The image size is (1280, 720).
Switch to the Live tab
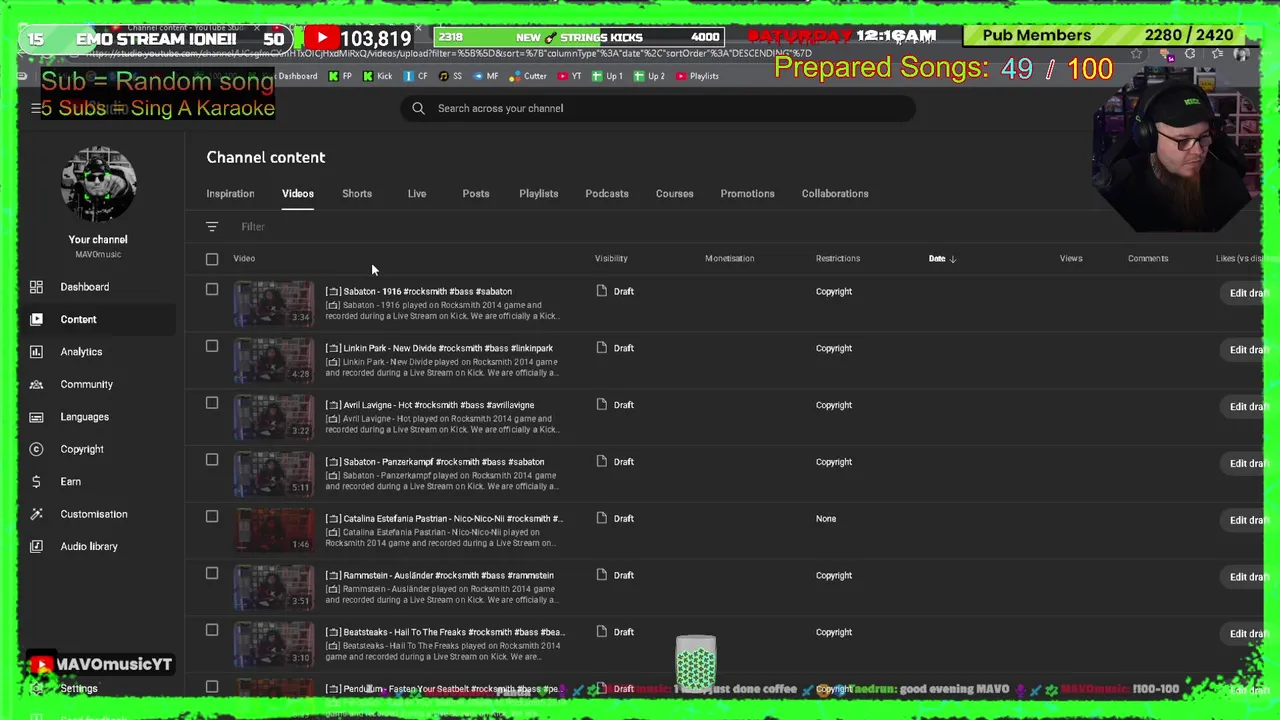pyautogui.click(x=417, y=194)
